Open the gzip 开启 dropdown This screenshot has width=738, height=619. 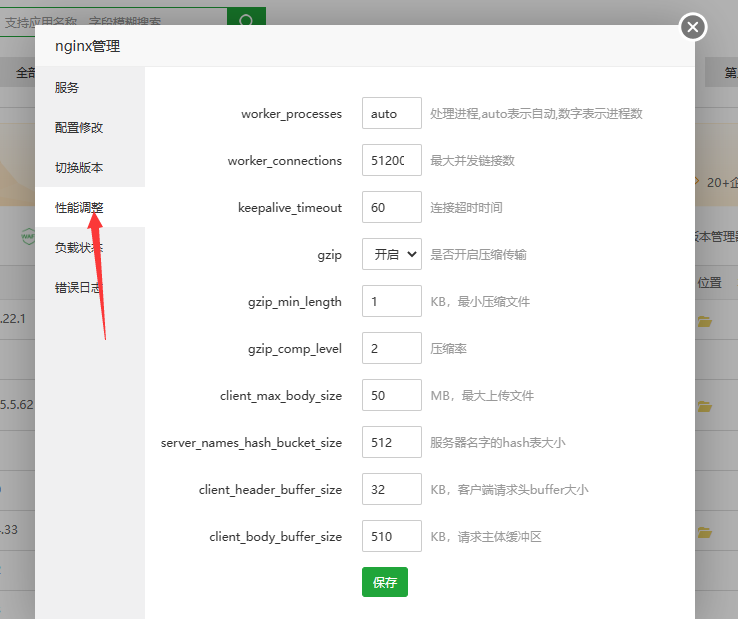(392, 254)
